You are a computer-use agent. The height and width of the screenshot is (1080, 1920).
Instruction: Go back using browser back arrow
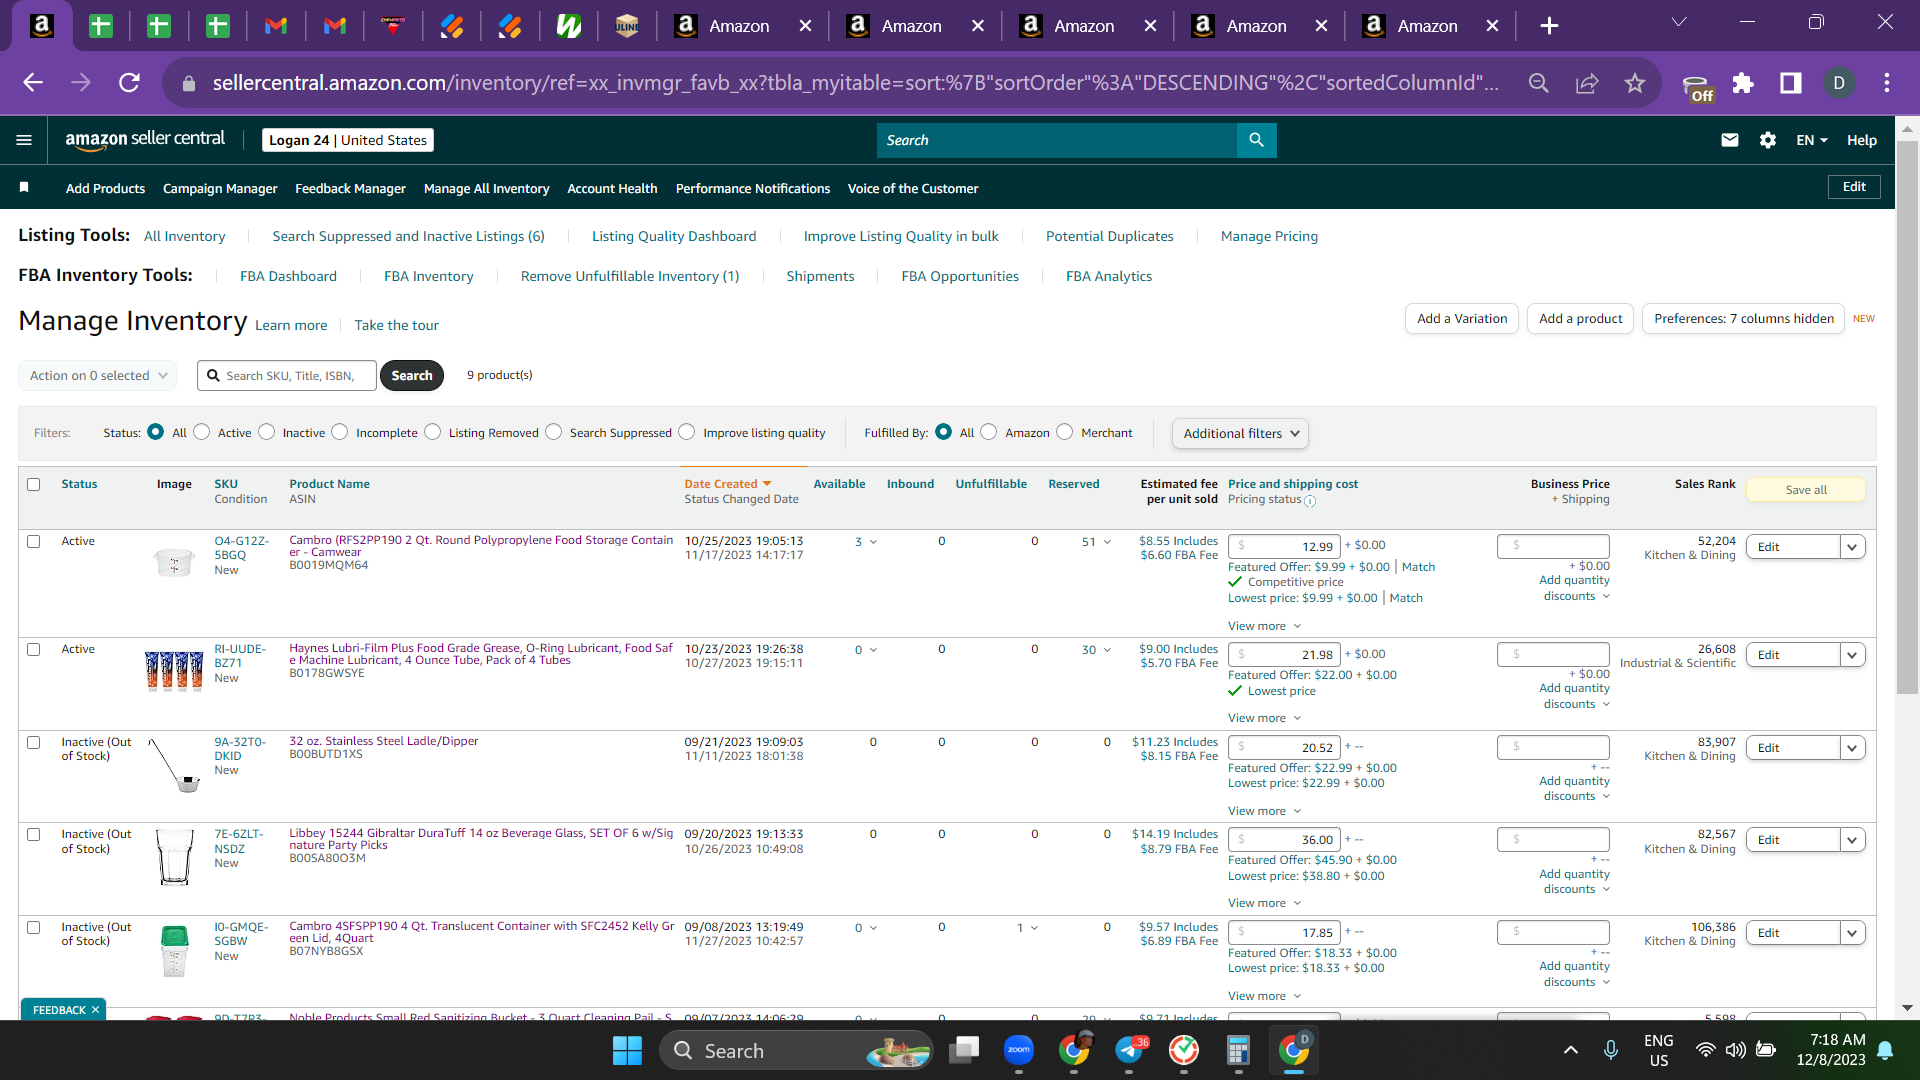tap(33, 83)
